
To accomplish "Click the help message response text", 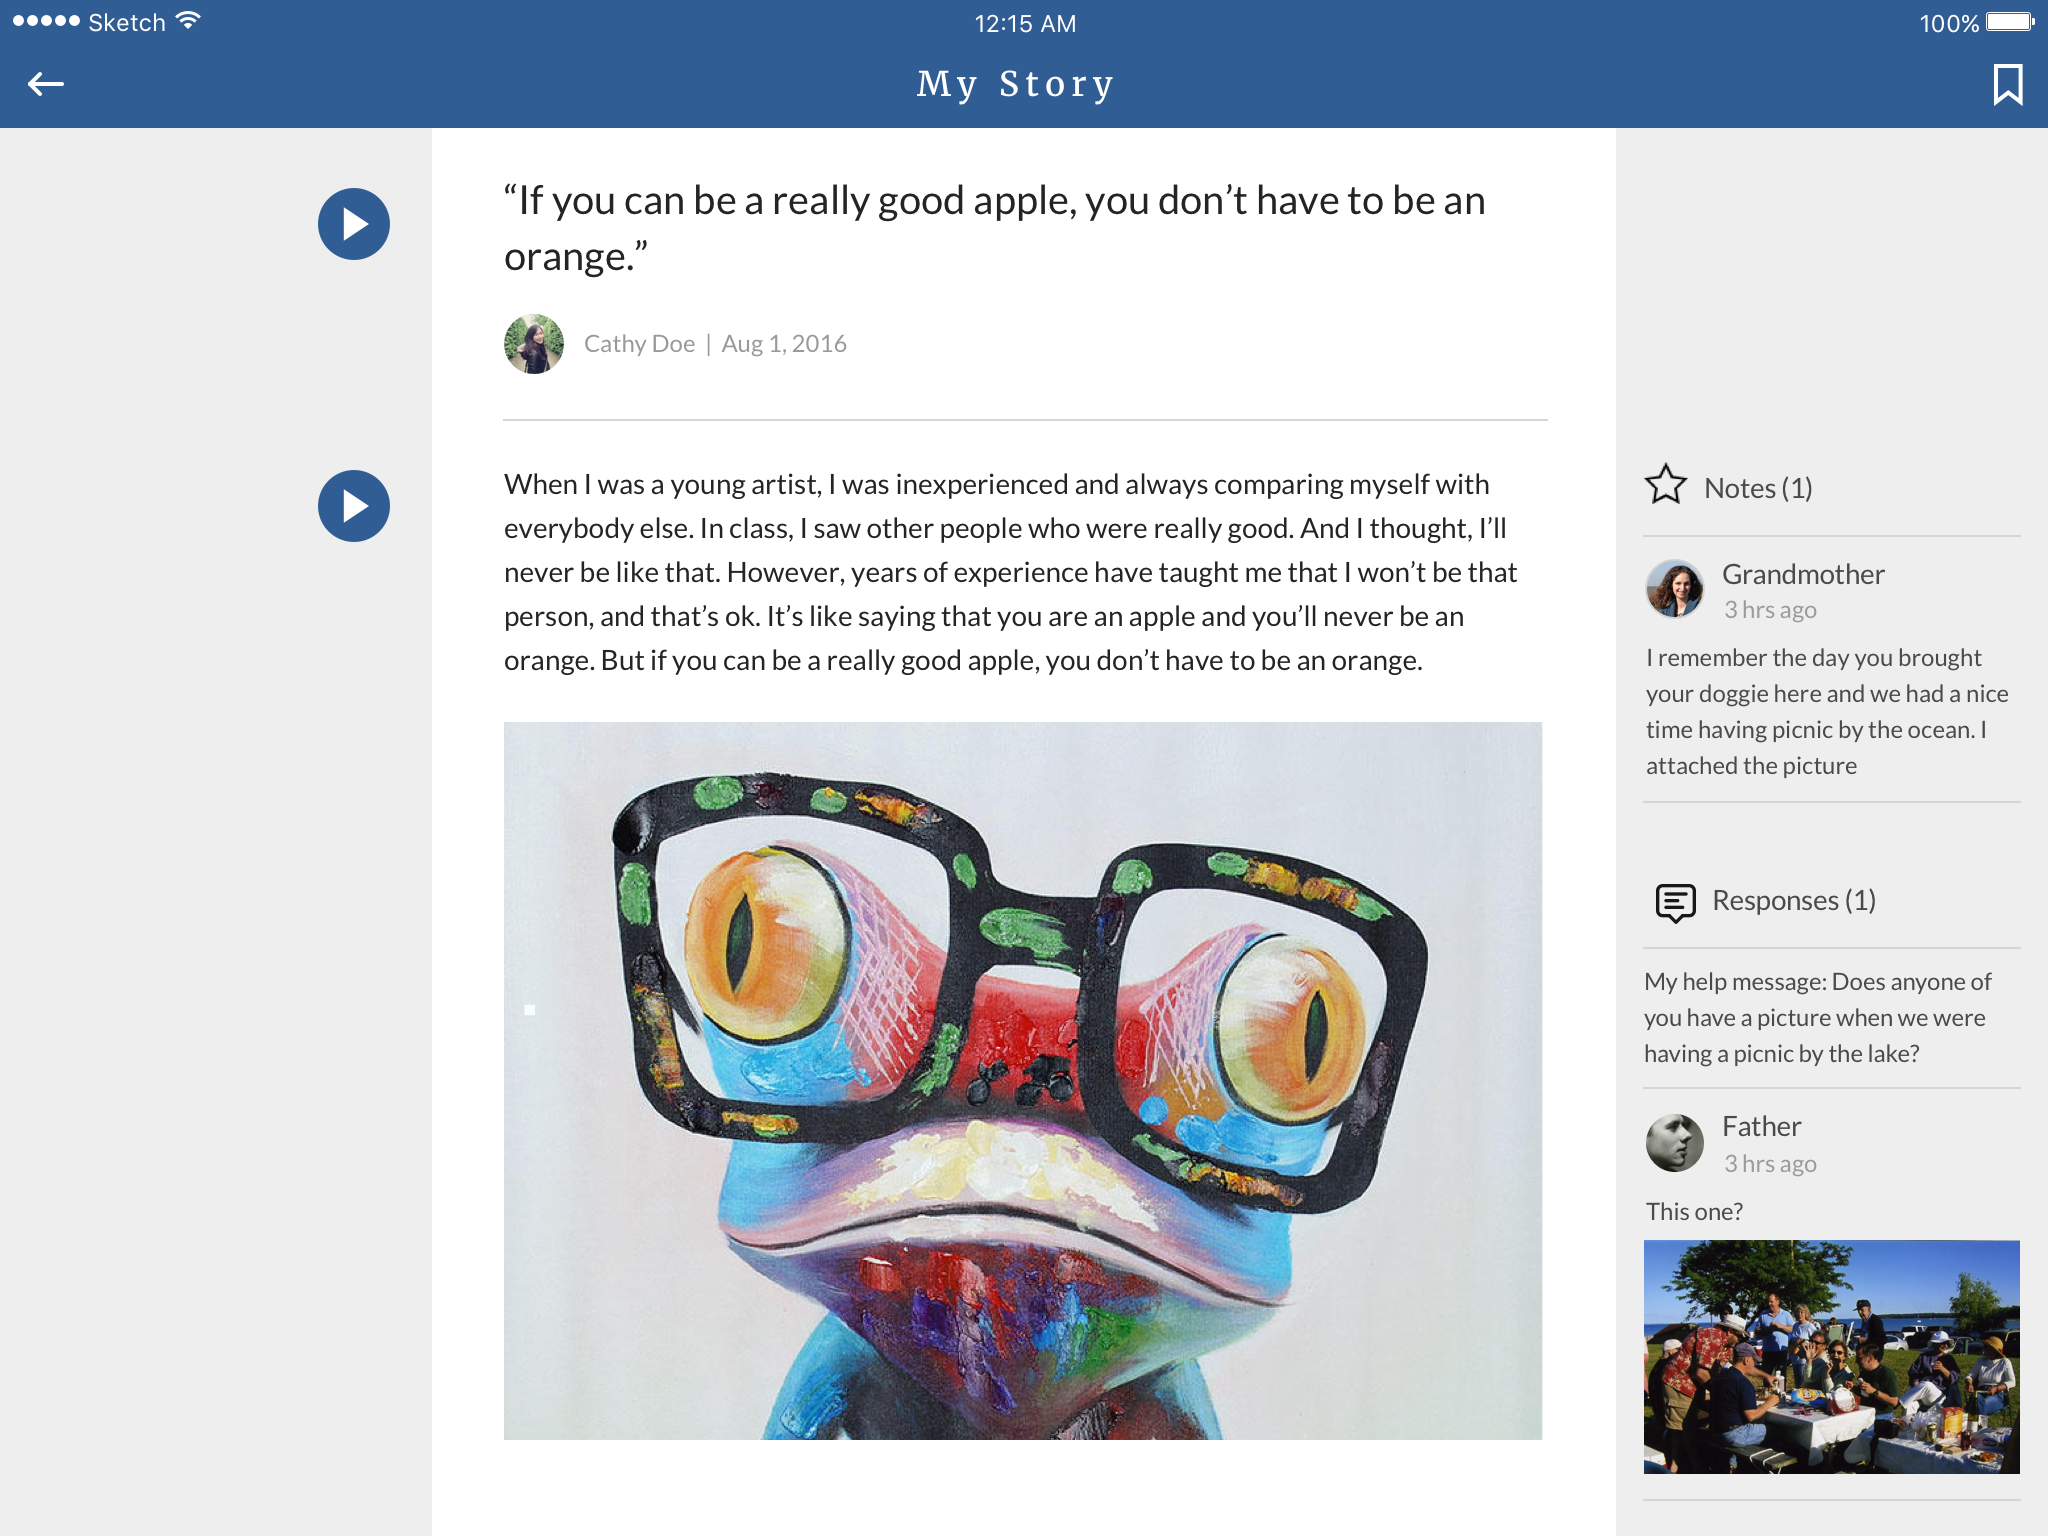I will click(1817, 1017).
